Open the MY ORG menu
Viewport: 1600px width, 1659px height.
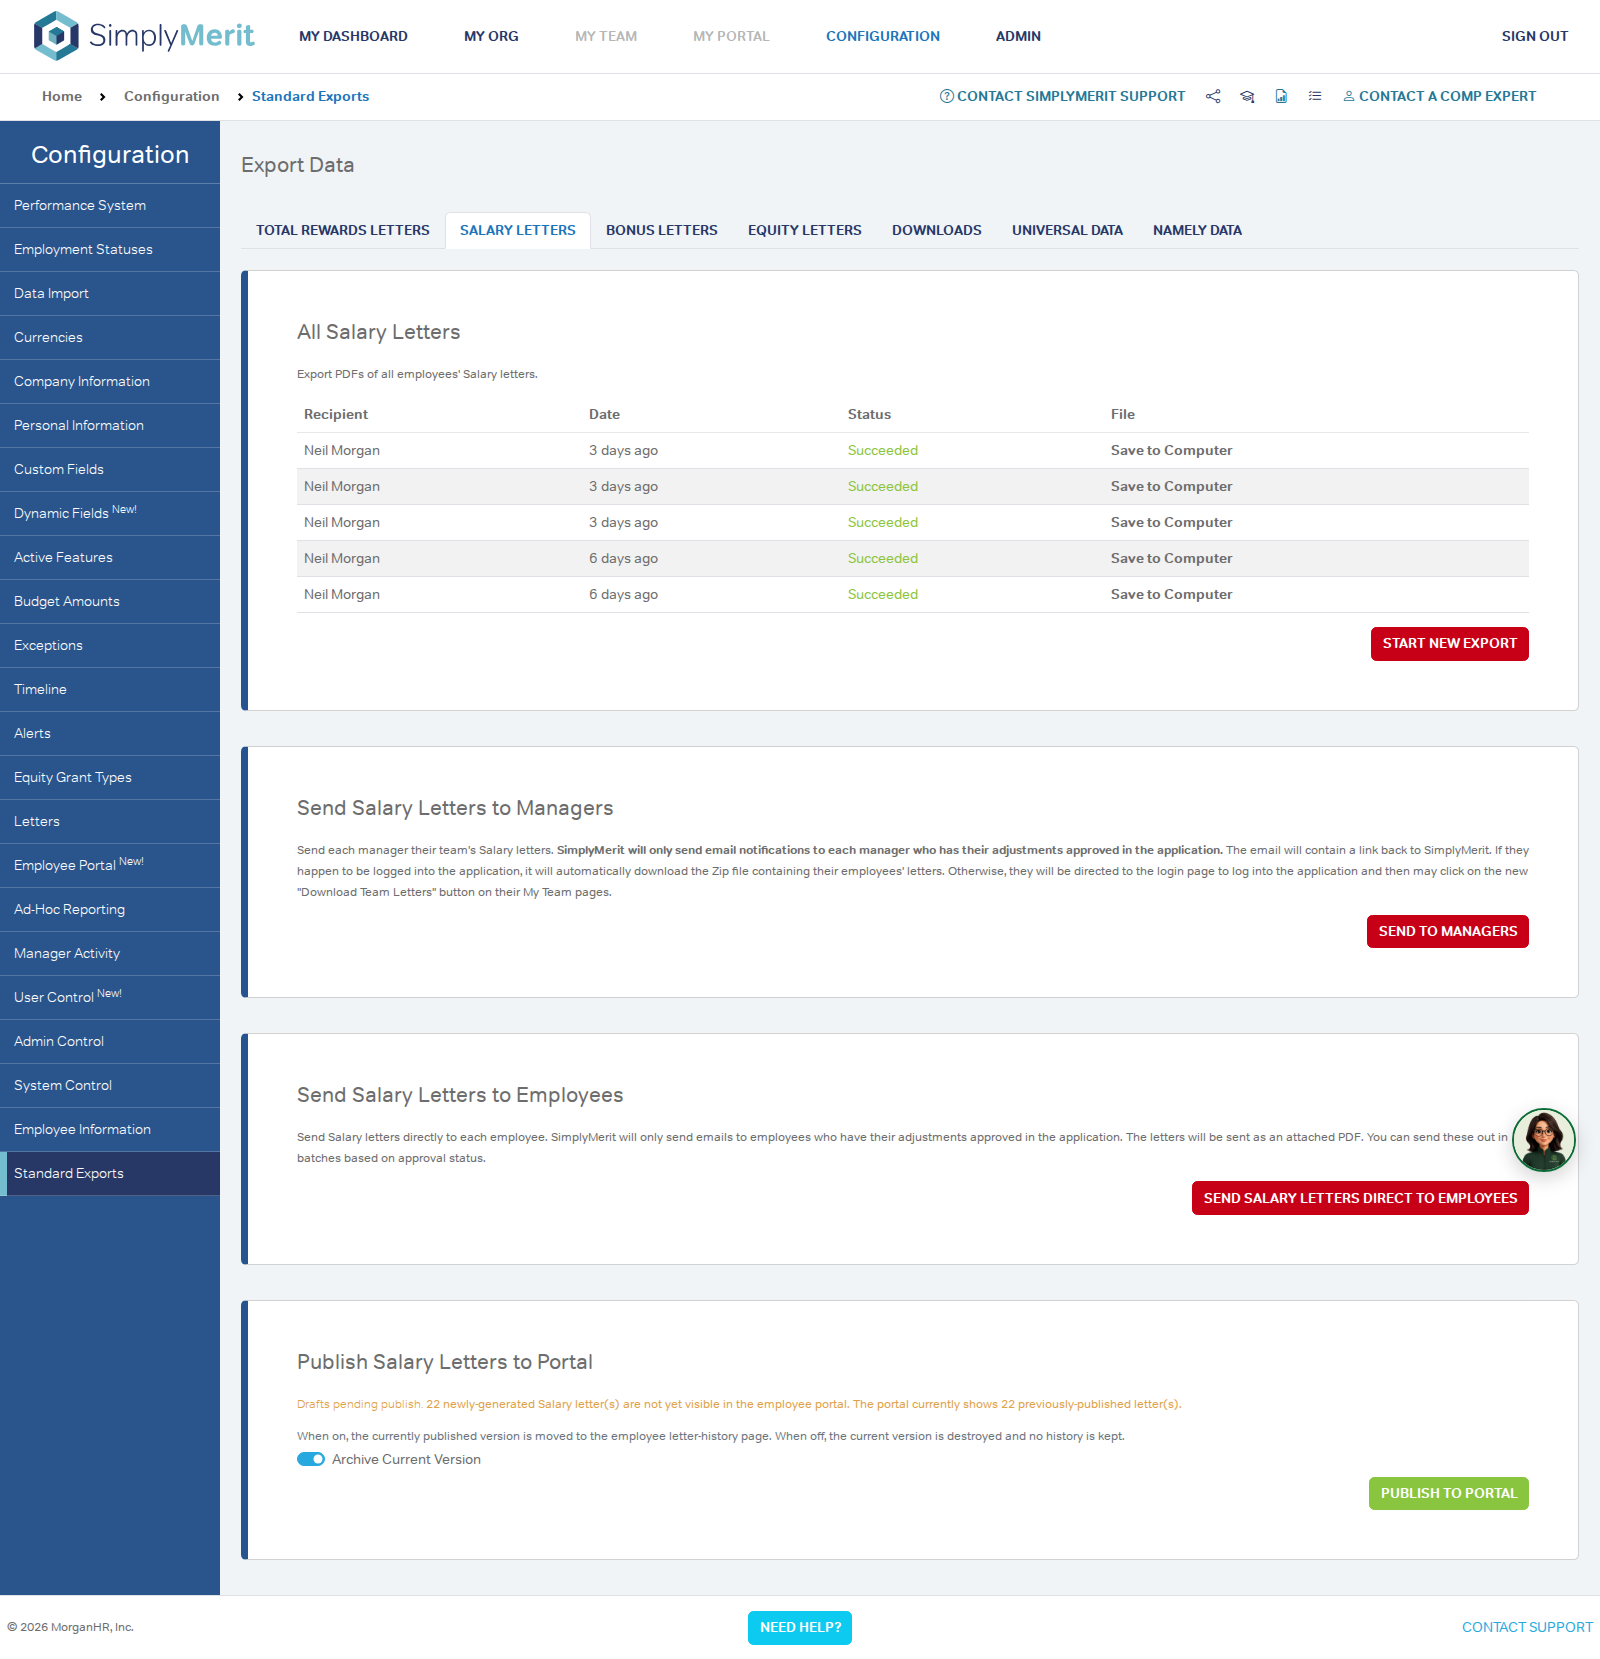point(491,36)
